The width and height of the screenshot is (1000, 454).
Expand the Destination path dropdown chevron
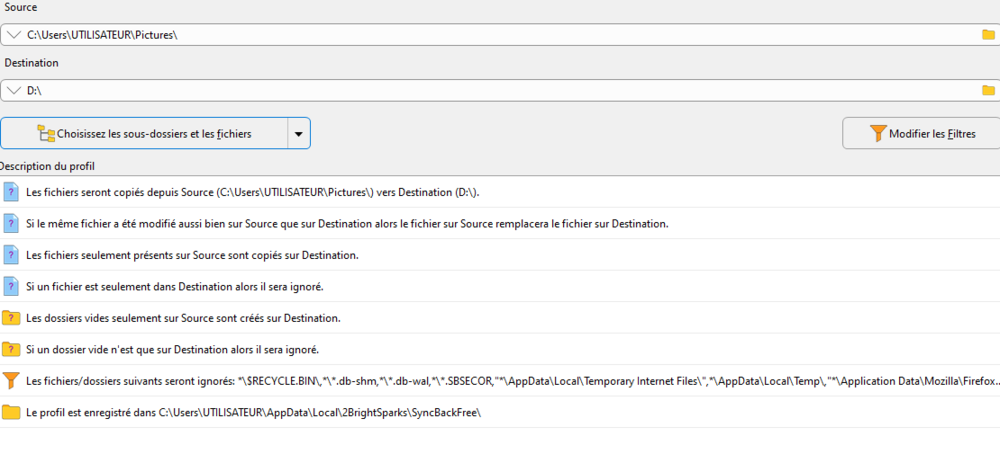[x=12, y=91]
